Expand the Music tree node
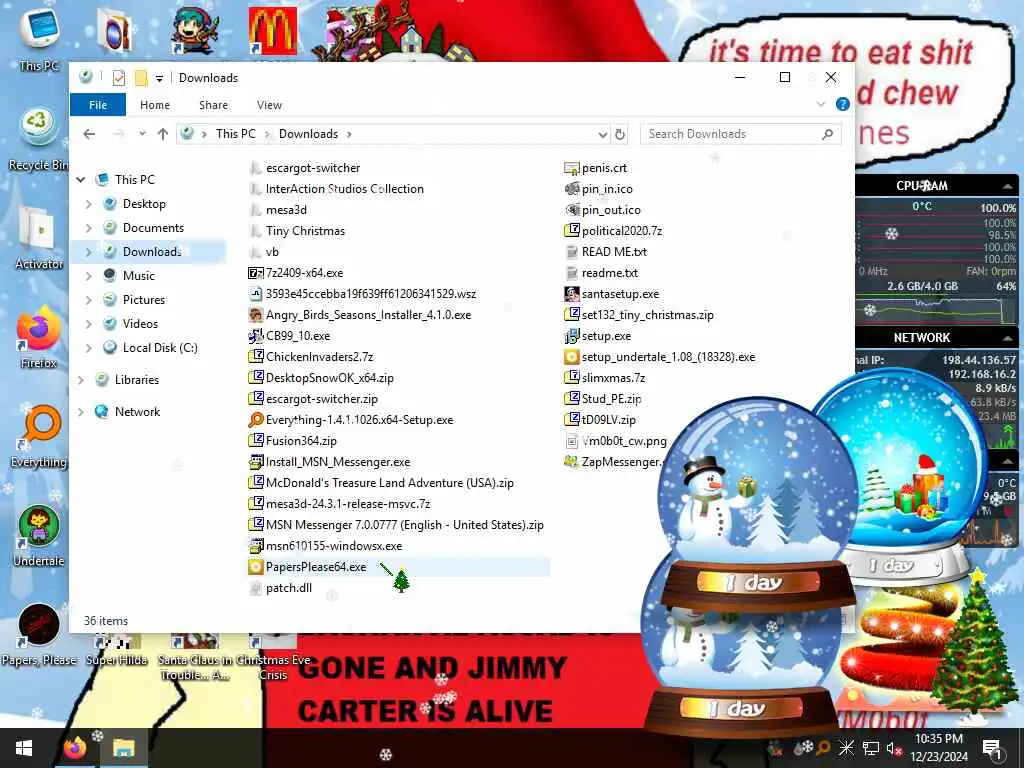The width and height of the screenshot is (1024, 768). [89, 276]
